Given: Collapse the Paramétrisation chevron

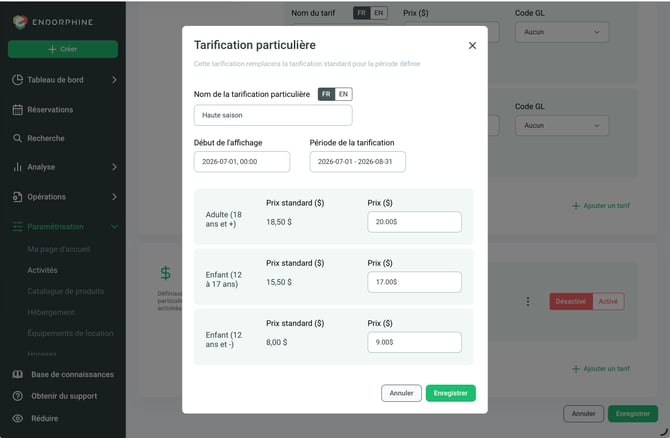Looking at the screenshot, I should coord(114,227).
